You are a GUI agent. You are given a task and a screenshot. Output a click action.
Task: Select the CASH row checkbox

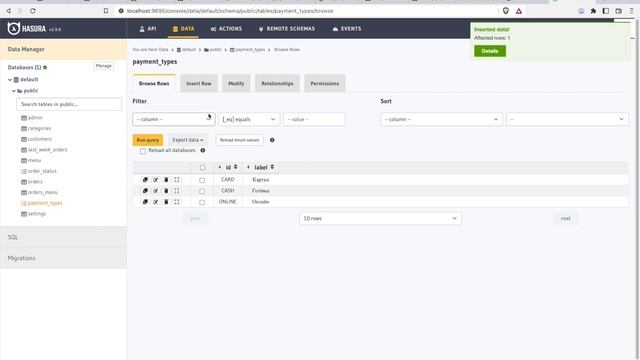click(x=202, y=191)
